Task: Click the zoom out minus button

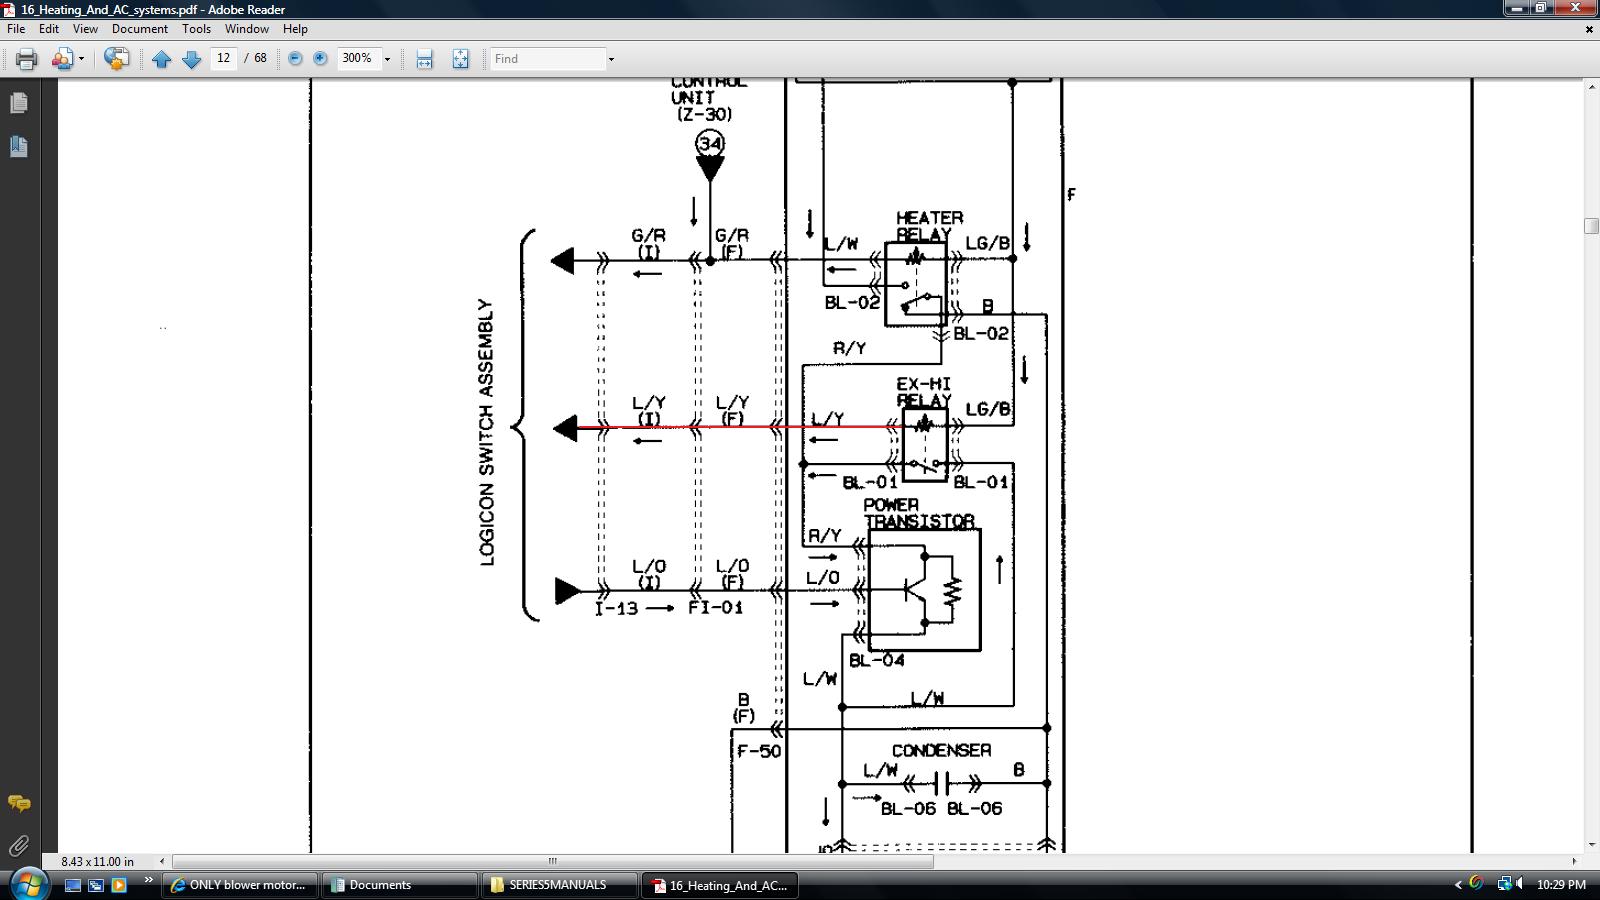Action: point(295,59)
